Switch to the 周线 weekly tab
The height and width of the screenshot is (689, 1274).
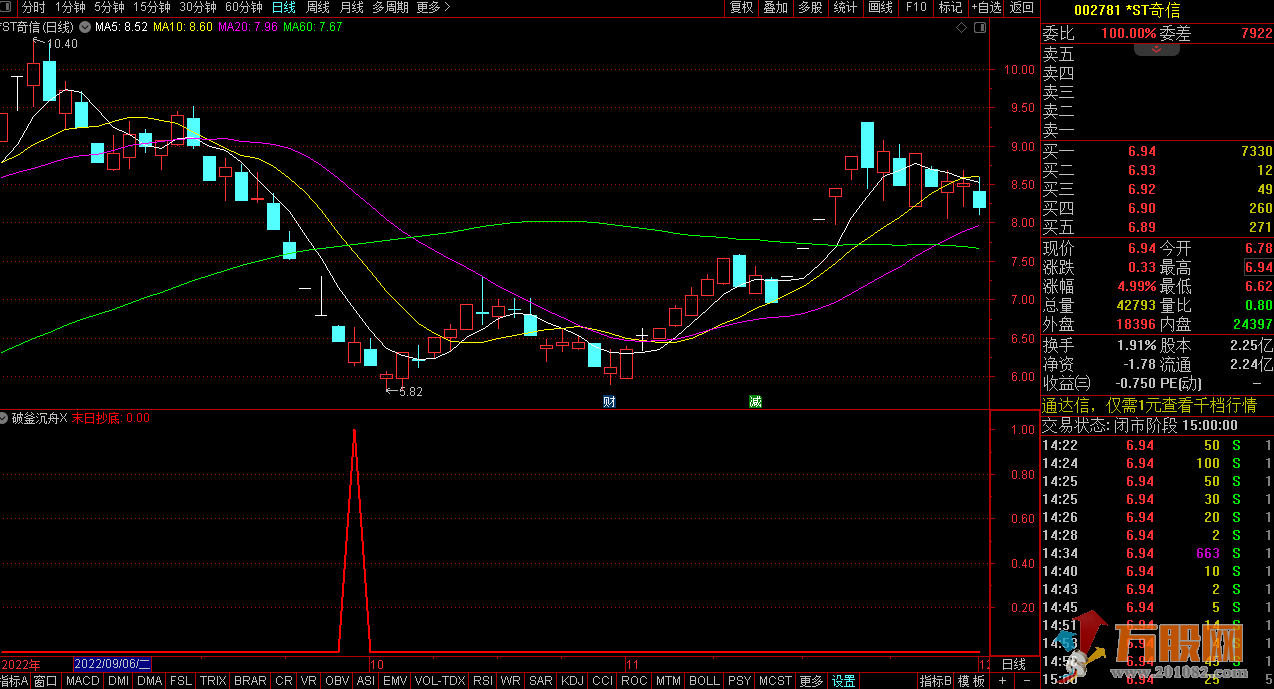(317, 8)
